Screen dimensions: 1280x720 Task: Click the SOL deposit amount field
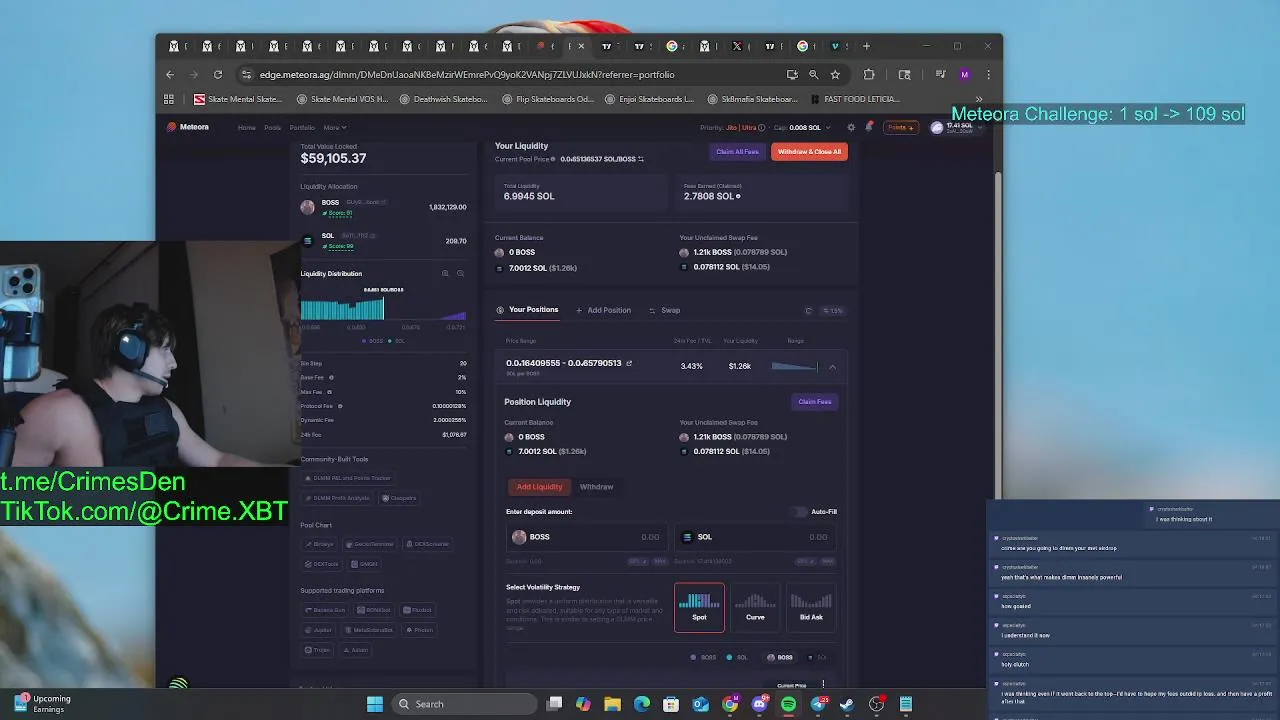point(755,537)
